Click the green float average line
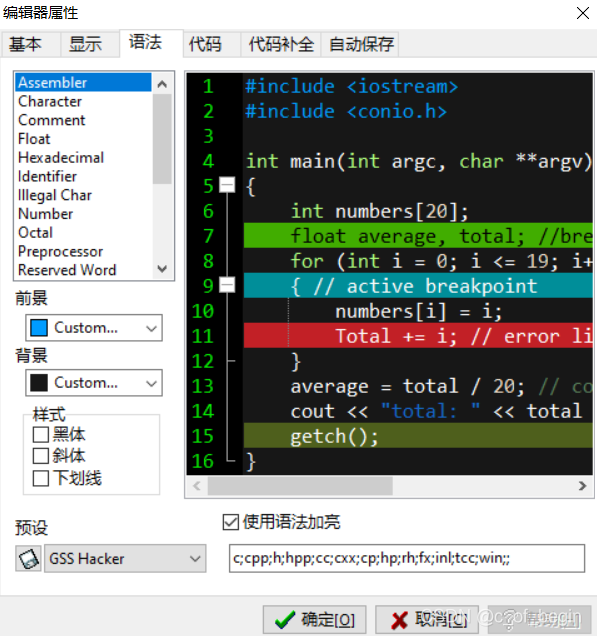The height and width of the screenshot is (636, 597). tap(418, 236)
